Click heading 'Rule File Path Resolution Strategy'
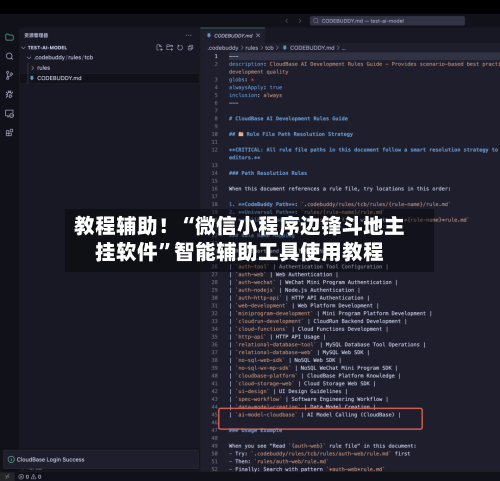The width and height of the screenshot is (500, 481). 291,134
